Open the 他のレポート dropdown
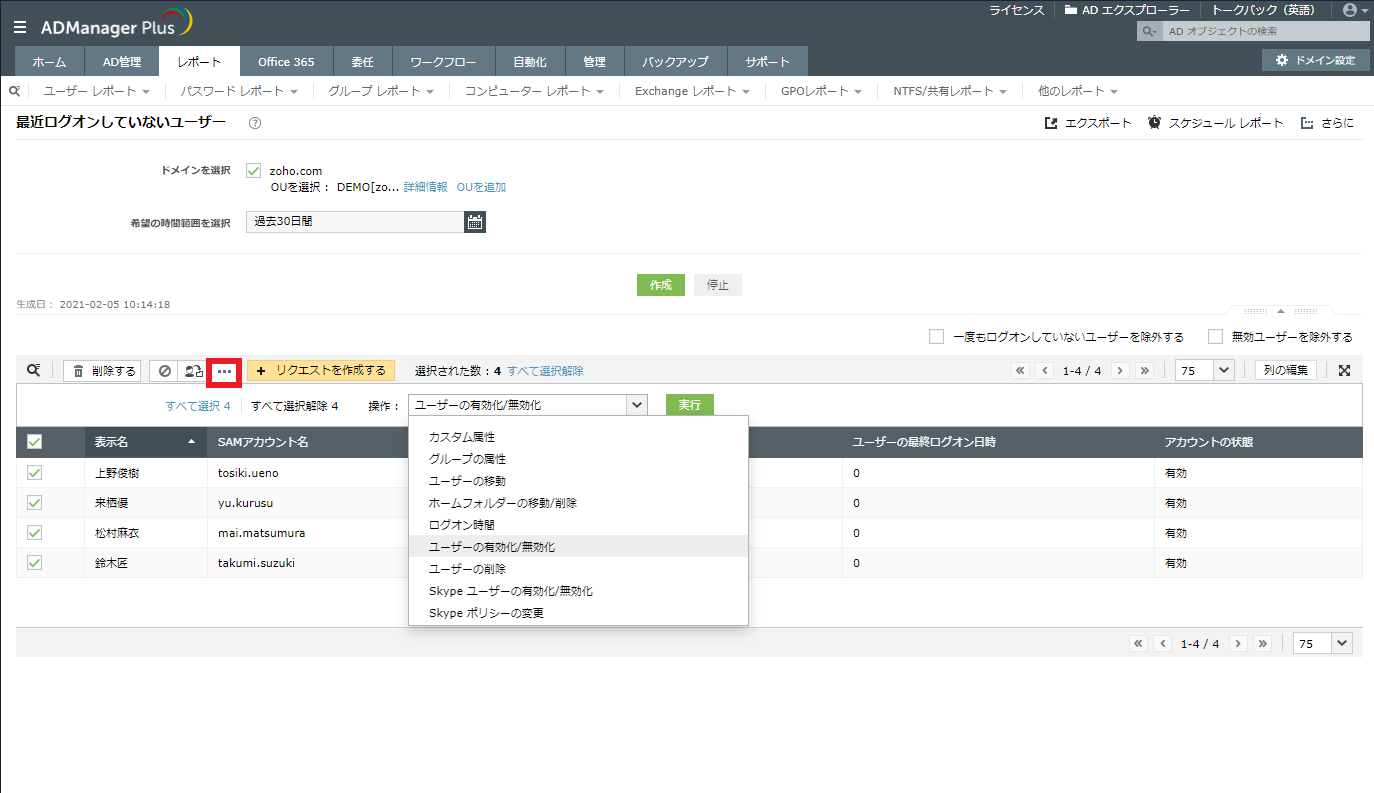The height and width of the screenshot is (793, 1374). click(1078, 91)
